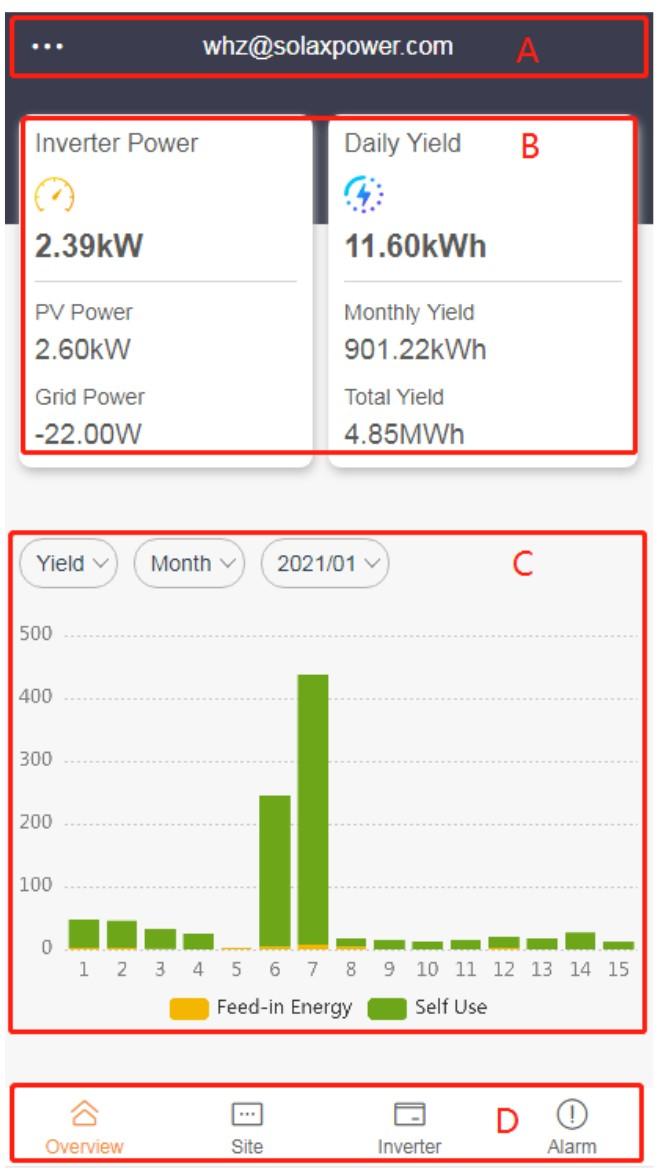Tap the Inverter icon in bottom bar
This screenshot has width=663, height=1173.
click(x=409, y=1115)
